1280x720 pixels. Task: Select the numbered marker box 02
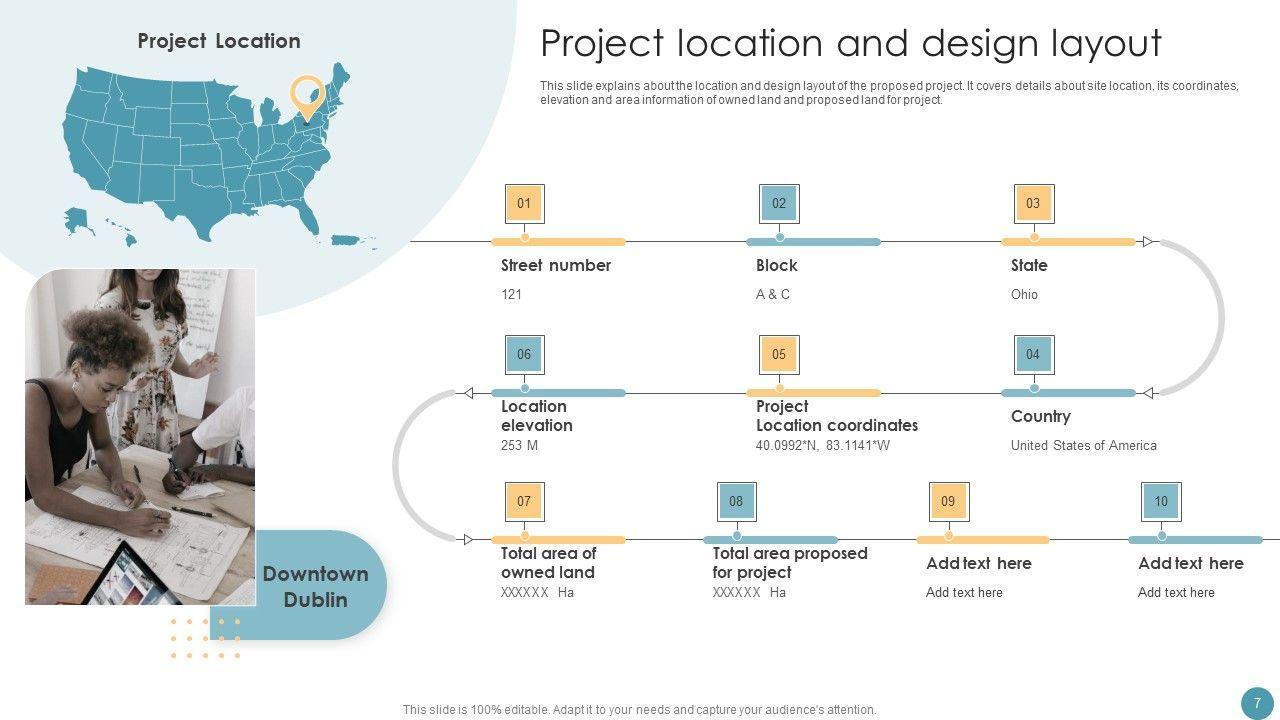coord(779,204)
